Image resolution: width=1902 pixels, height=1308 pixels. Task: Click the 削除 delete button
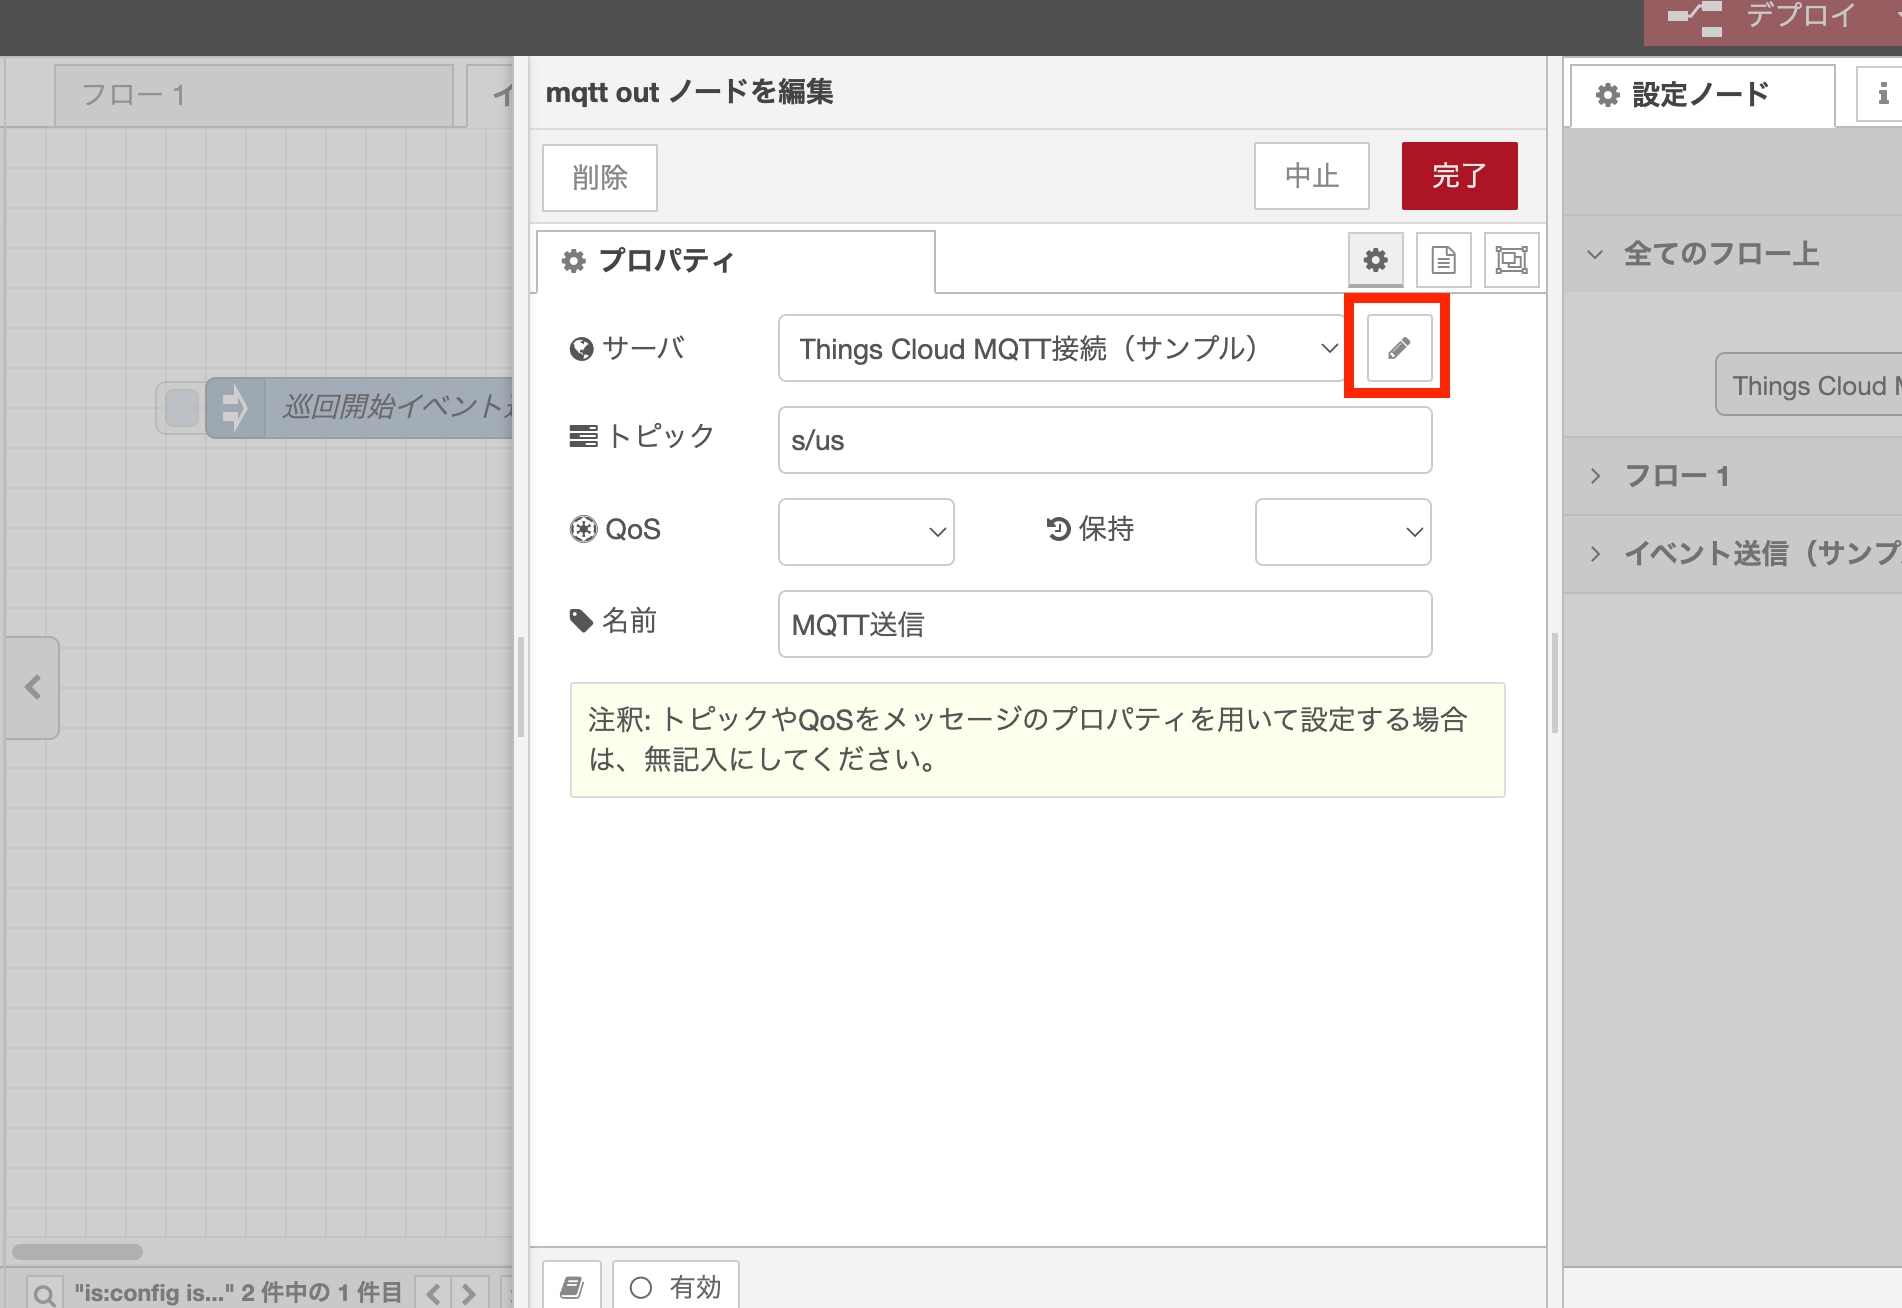(x=600, y=178)
